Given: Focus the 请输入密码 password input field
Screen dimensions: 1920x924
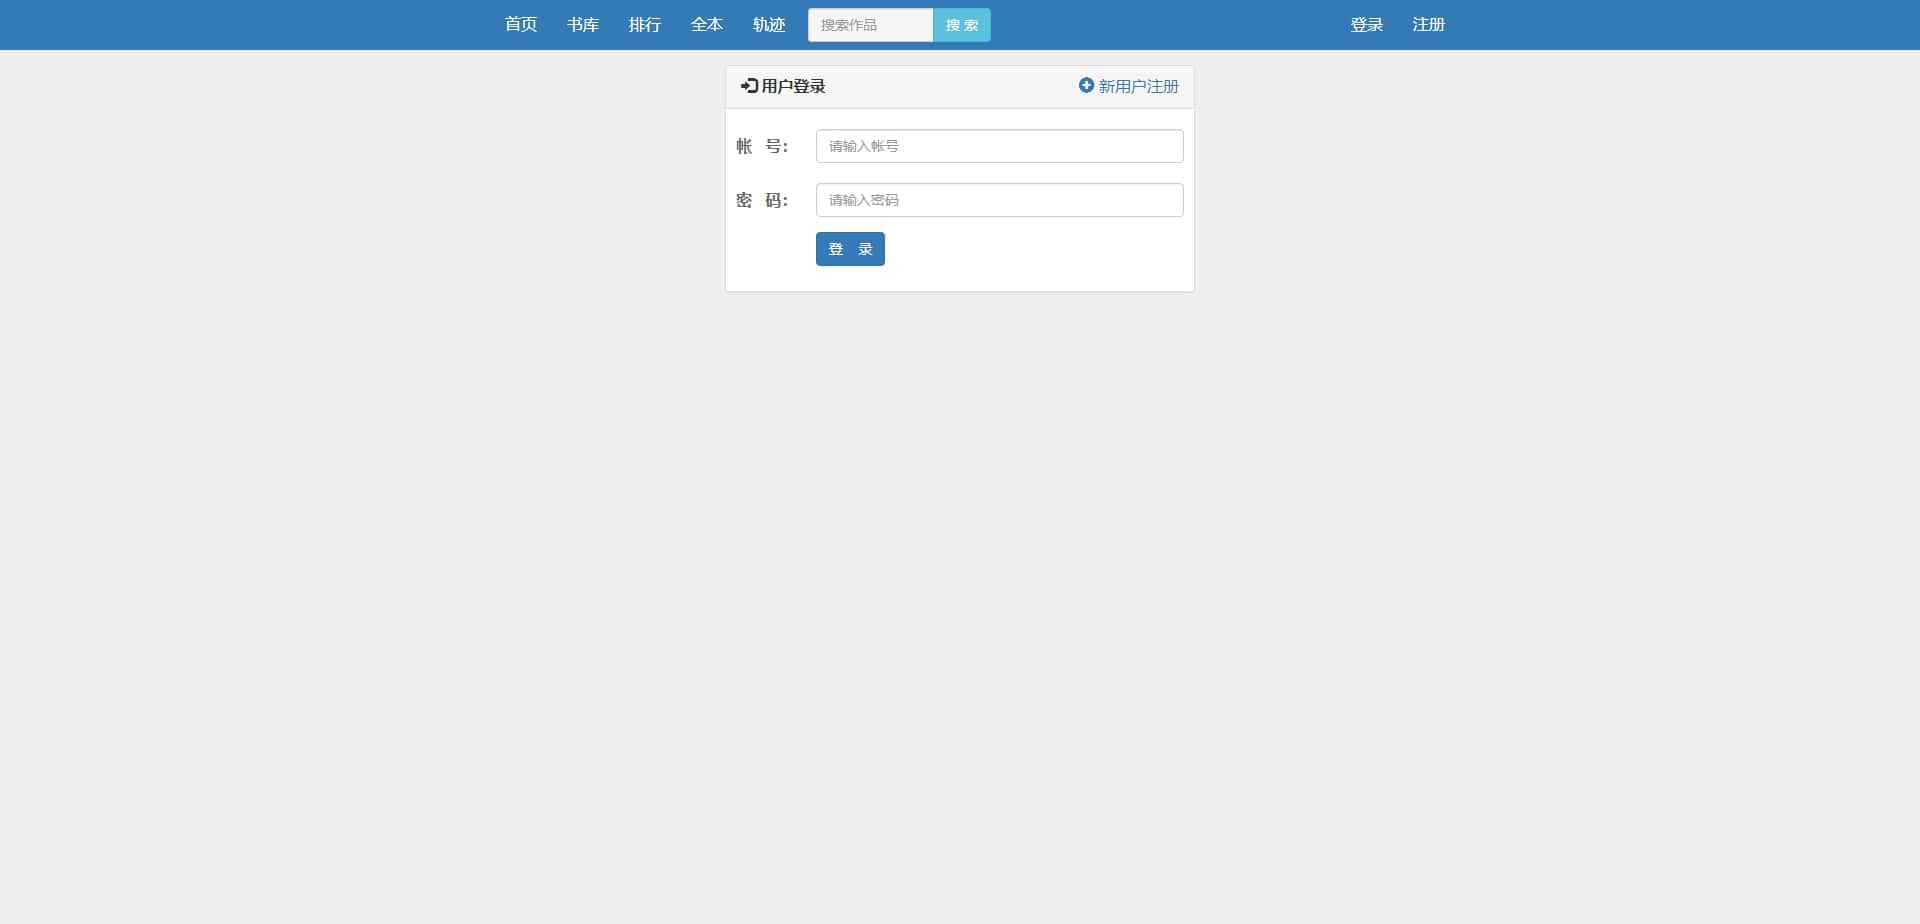Looking at the screenshot, I should [x=1000, y=200].
